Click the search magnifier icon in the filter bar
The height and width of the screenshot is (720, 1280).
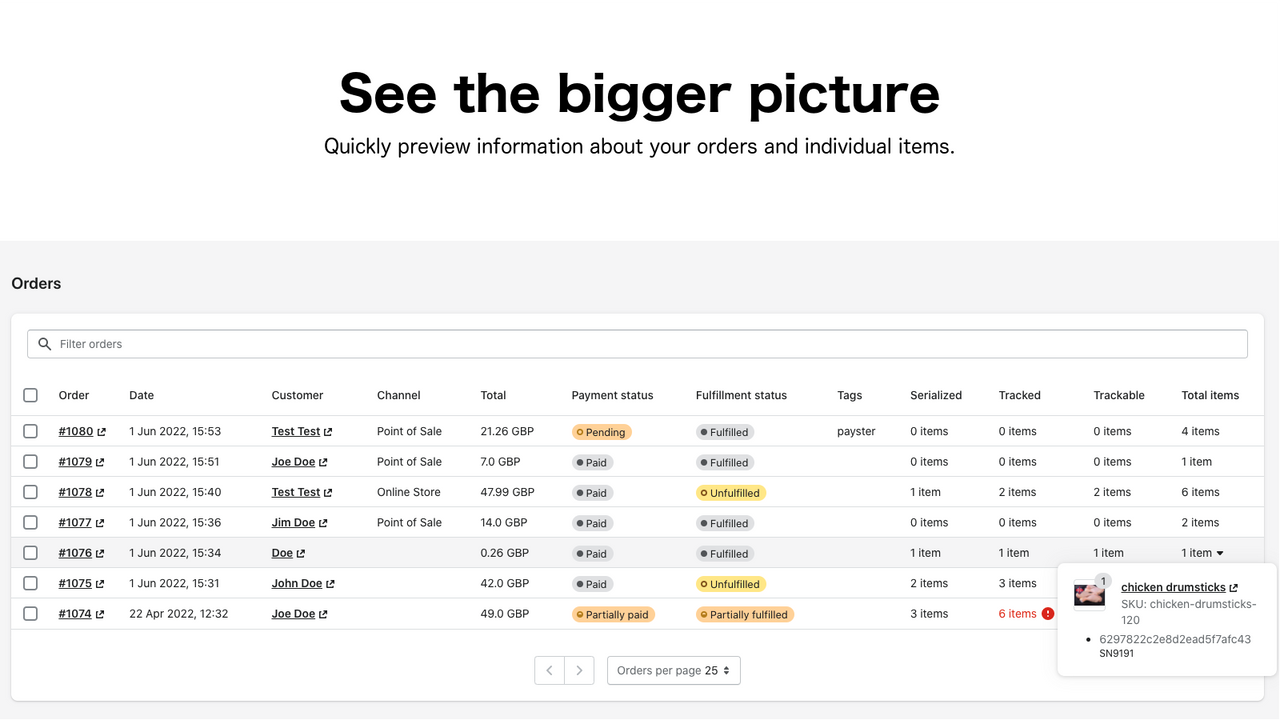click(x=44, y=343)
